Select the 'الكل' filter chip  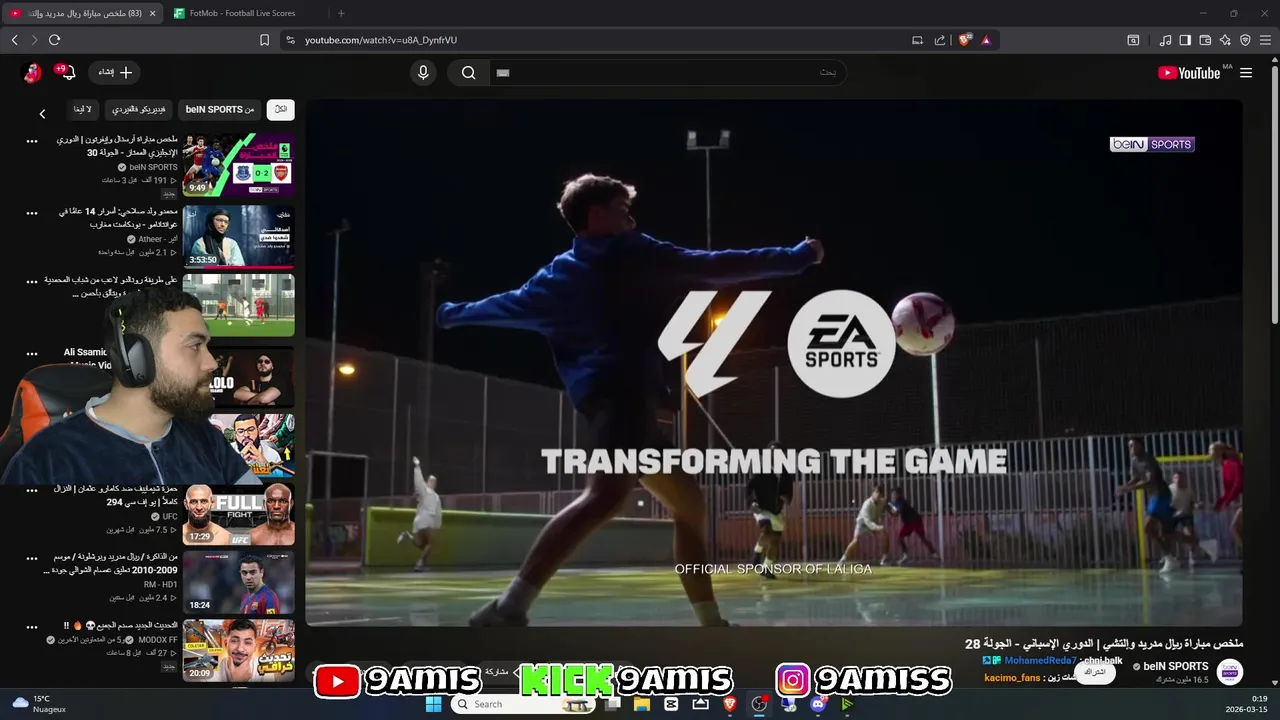tap(280, 109)
